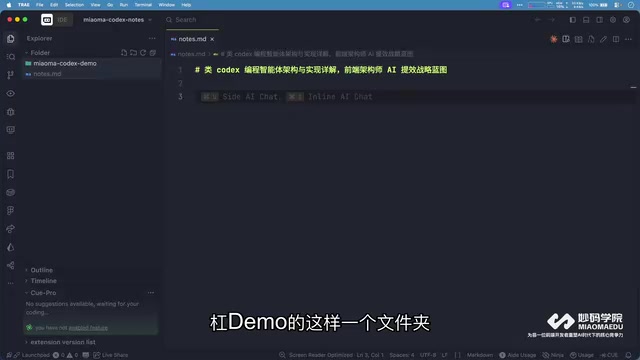Open the Source Control view
The width and height of the screenshot is (640, 360).
coord(11,75)
